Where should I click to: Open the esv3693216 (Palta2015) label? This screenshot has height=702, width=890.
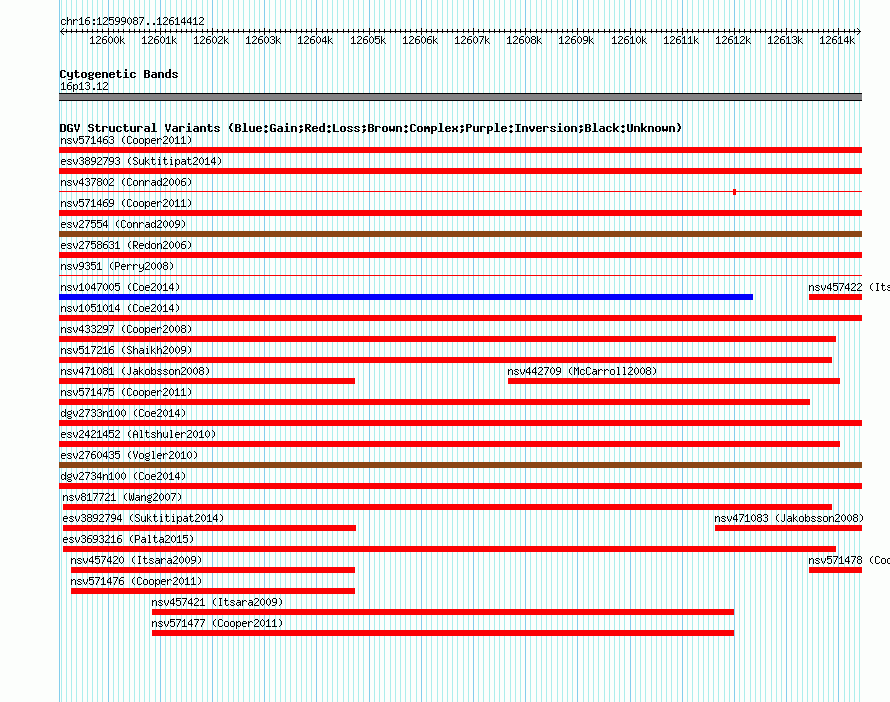point(128,539)
